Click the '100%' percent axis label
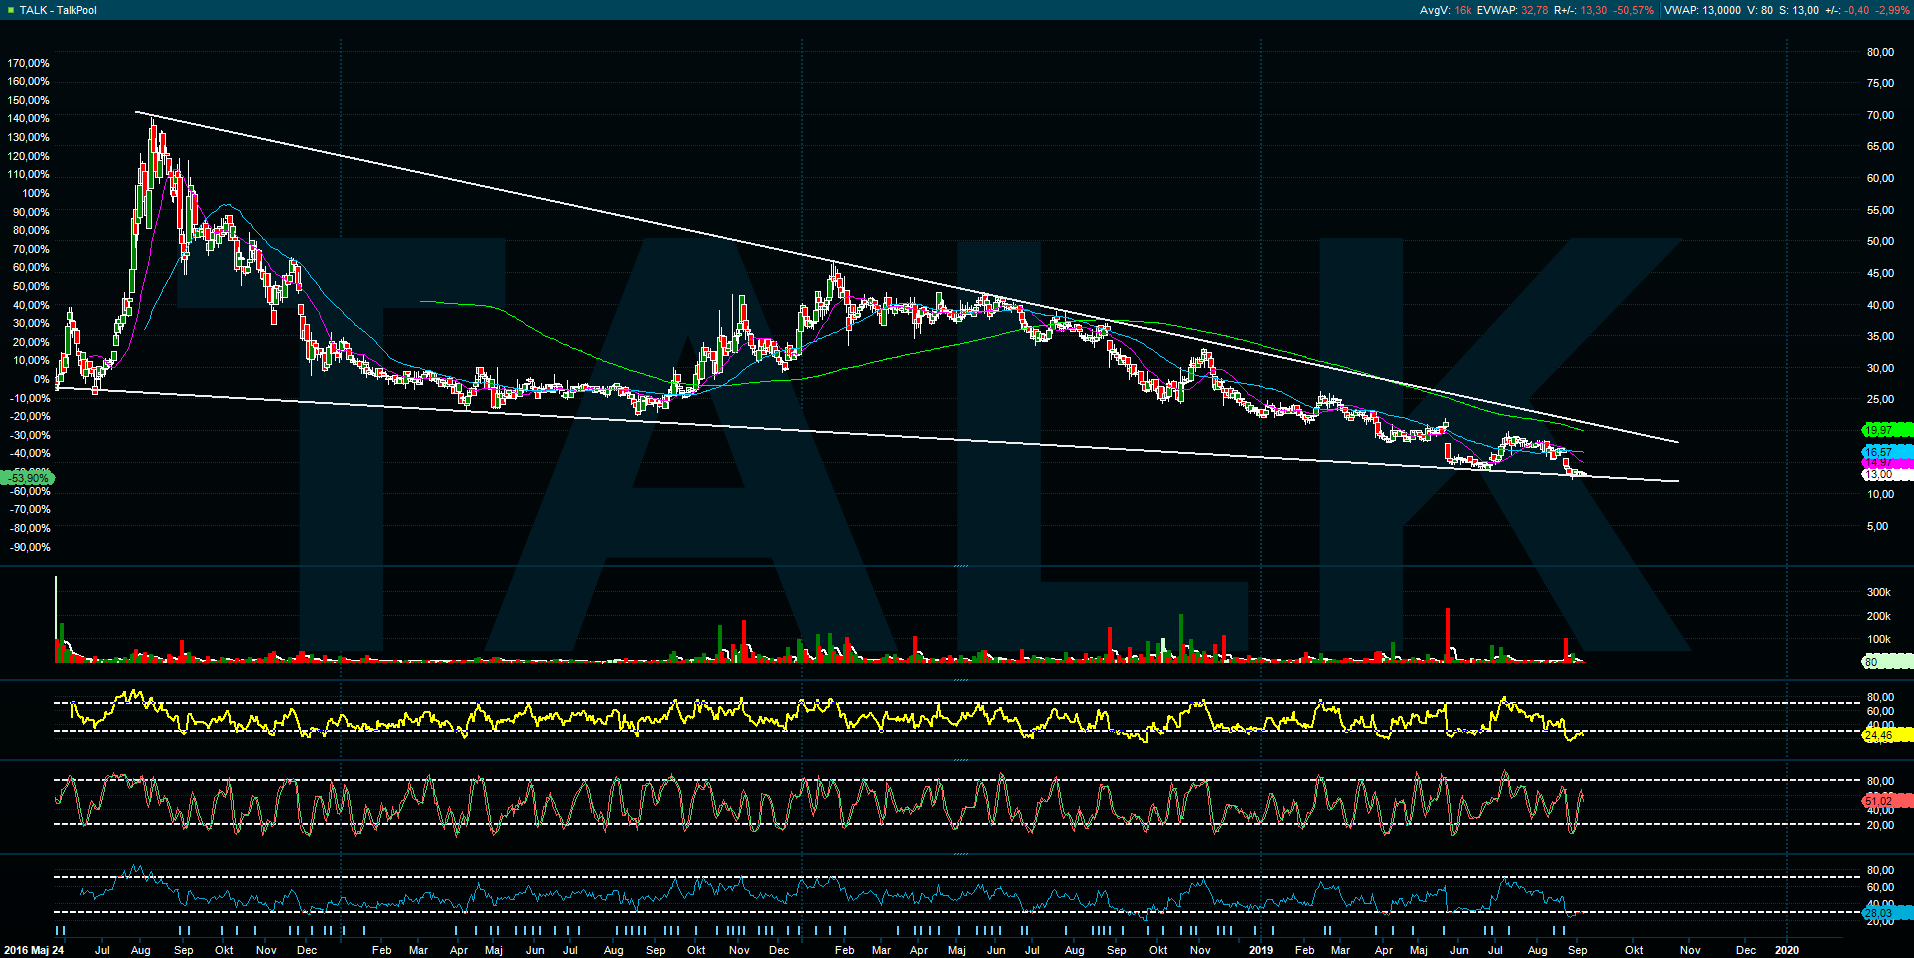1914x958 pixels. click(35, 193)
